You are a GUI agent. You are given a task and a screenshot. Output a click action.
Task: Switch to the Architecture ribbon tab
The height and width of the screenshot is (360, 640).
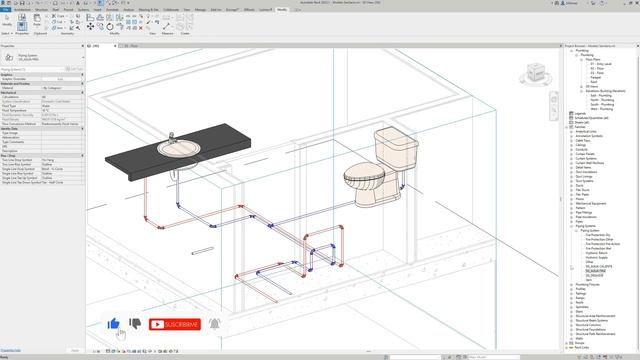pos(22,9)
